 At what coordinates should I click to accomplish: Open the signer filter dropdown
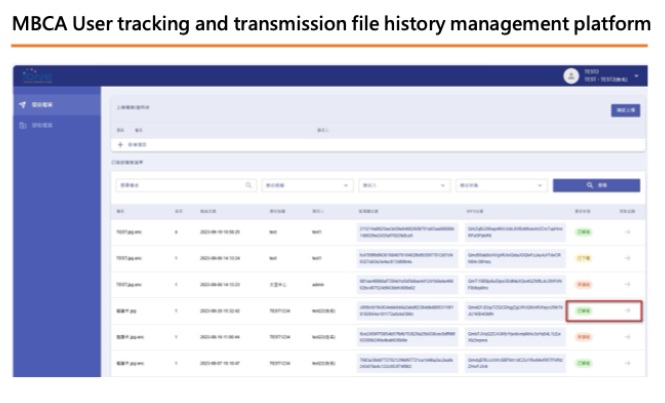[404, 185]
